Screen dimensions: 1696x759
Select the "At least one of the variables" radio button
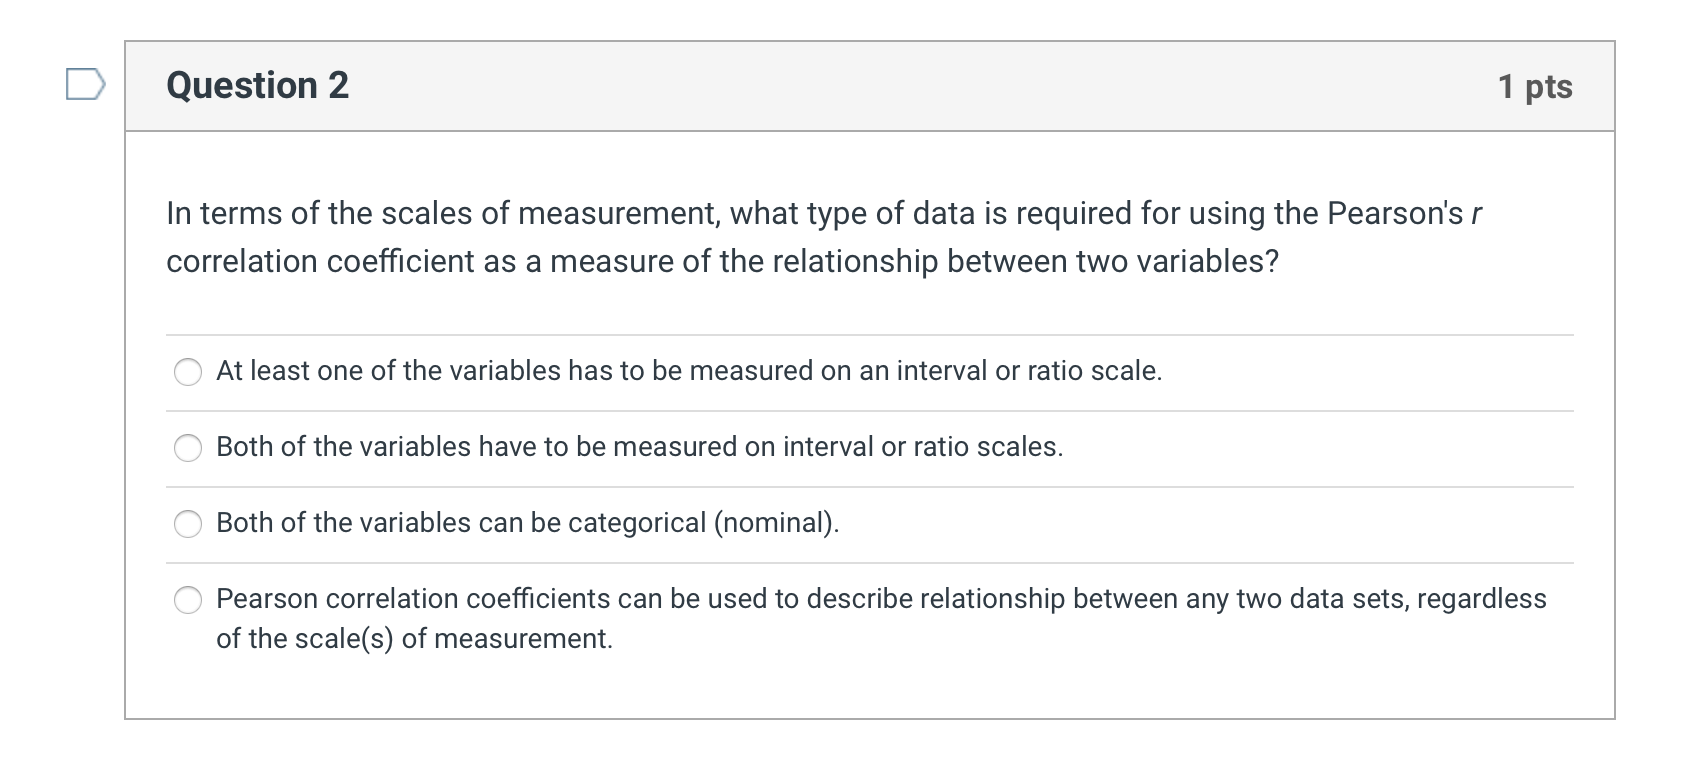pos(188,372)
